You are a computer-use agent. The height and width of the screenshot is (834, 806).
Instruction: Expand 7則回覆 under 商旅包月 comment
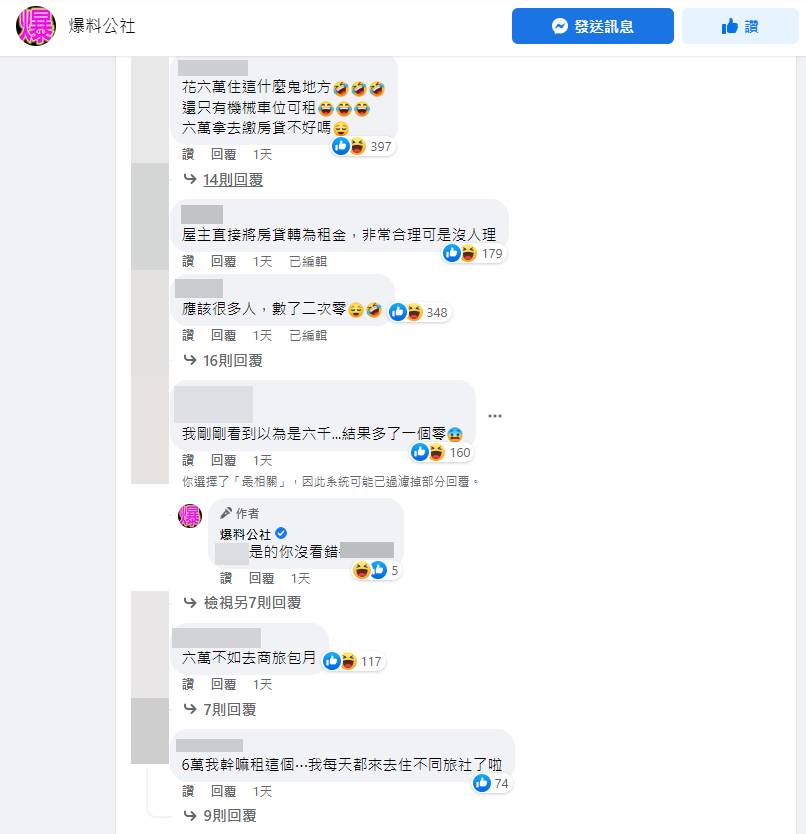[x=230, y=710]
